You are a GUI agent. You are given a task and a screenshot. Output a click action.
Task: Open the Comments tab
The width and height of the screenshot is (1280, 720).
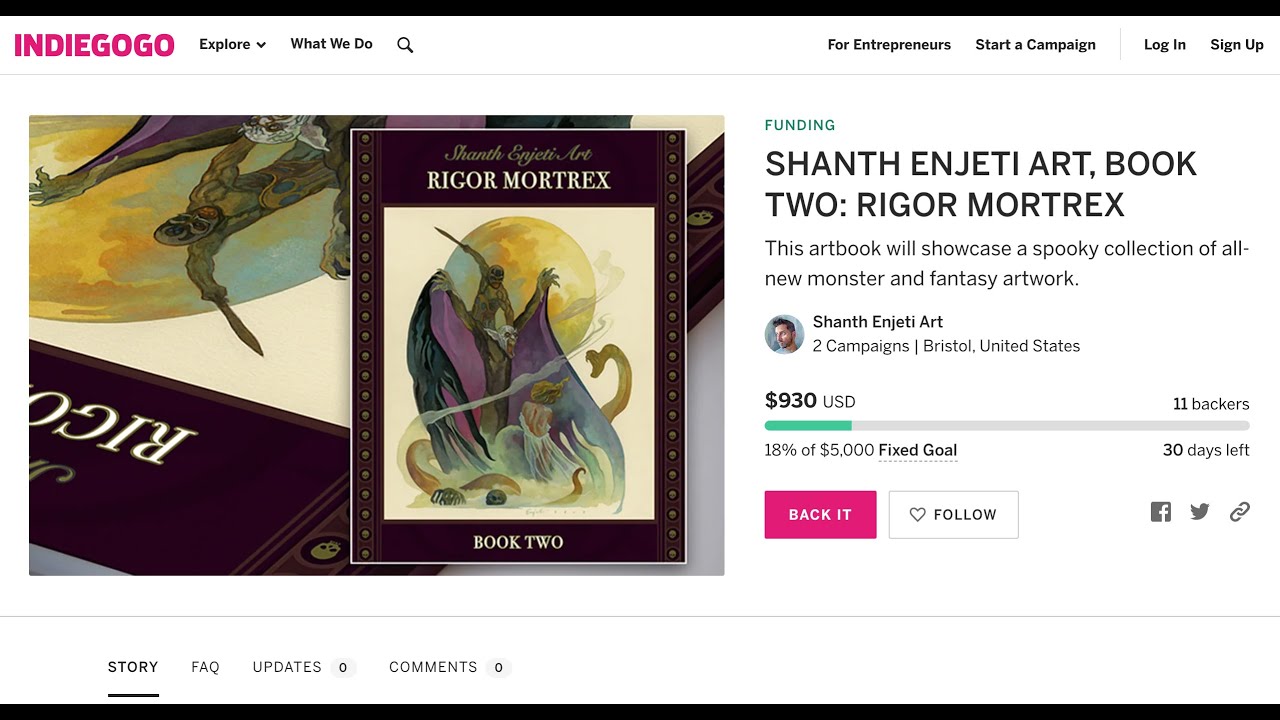point(450,667)
